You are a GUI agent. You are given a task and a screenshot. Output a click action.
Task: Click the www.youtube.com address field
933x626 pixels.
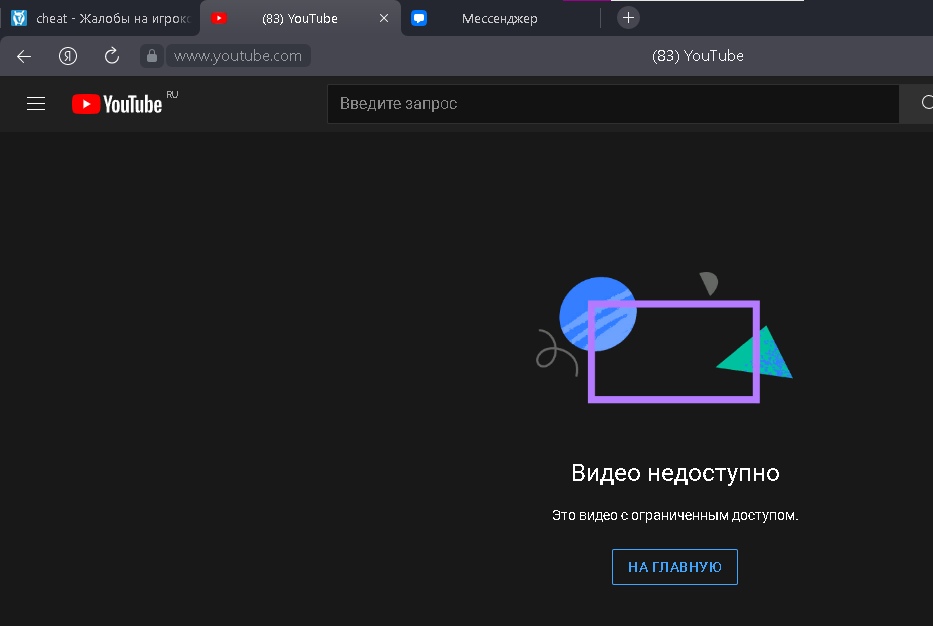(238, 56)
